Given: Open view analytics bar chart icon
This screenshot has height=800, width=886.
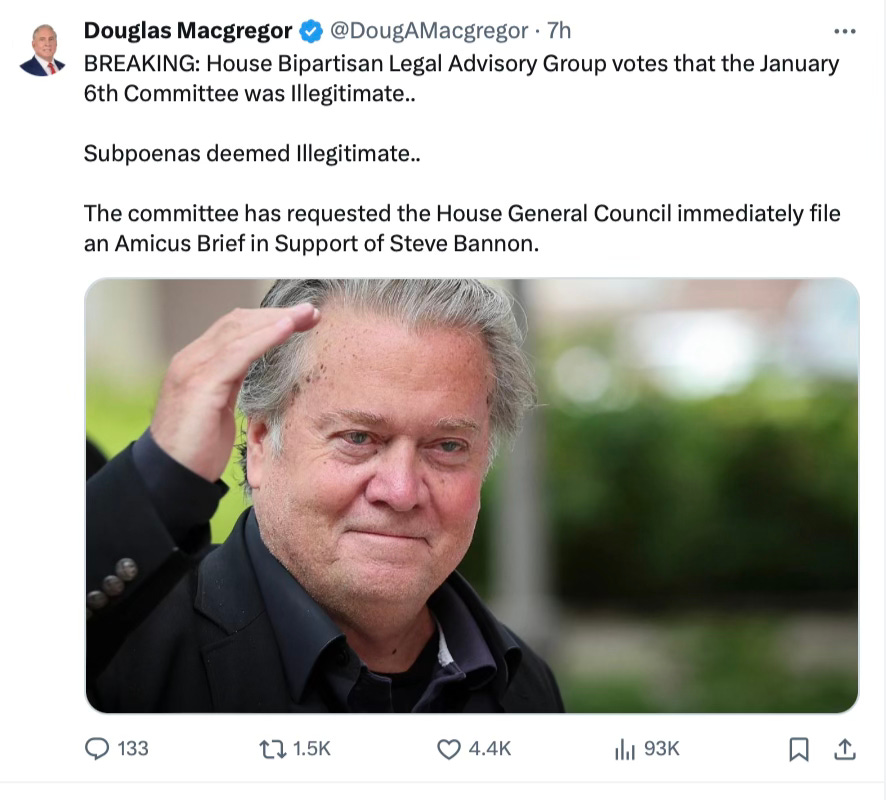Looking at the screenshot, I should (x=625, y=750).
